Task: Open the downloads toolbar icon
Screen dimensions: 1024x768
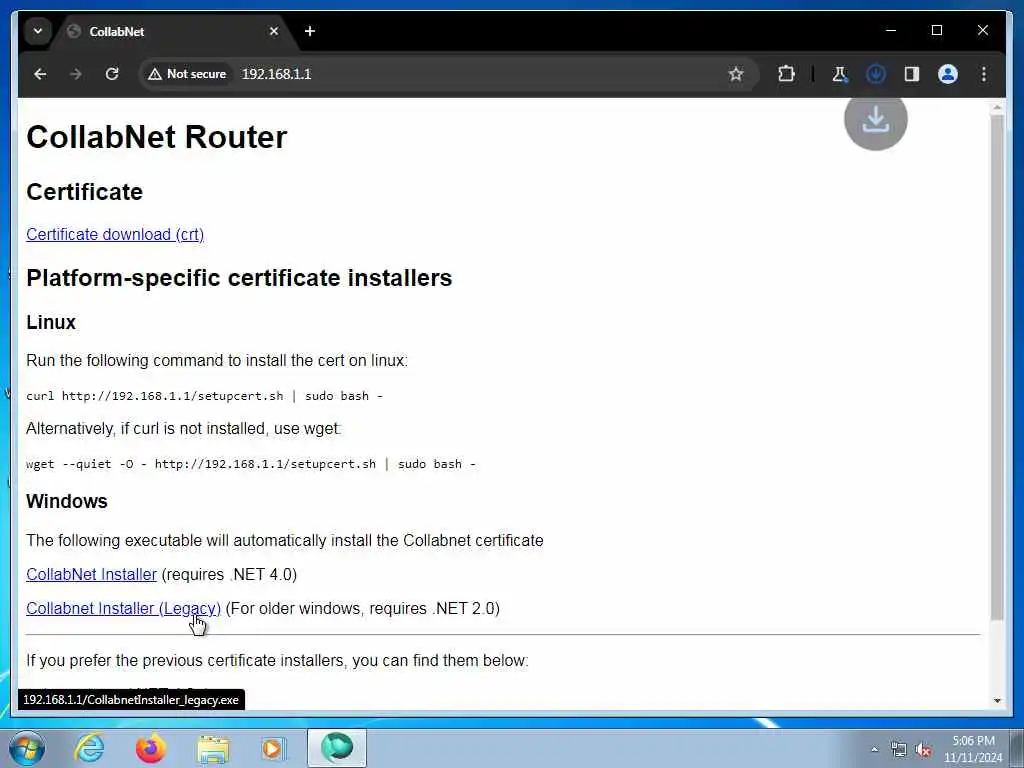Action: coord(876,74)
